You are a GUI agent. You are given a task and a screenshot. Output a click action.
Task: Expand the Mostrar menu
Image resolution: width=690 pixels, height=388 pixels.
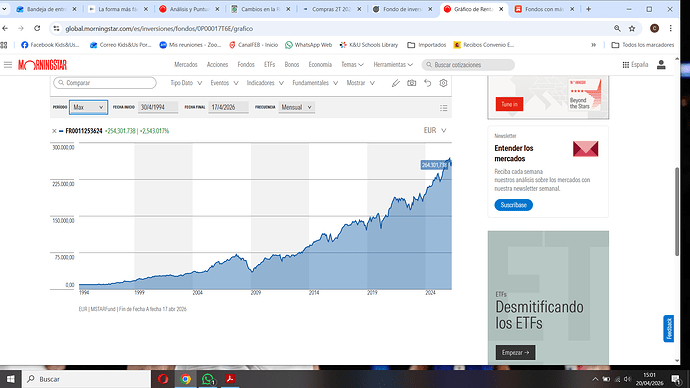click(360, 83)
